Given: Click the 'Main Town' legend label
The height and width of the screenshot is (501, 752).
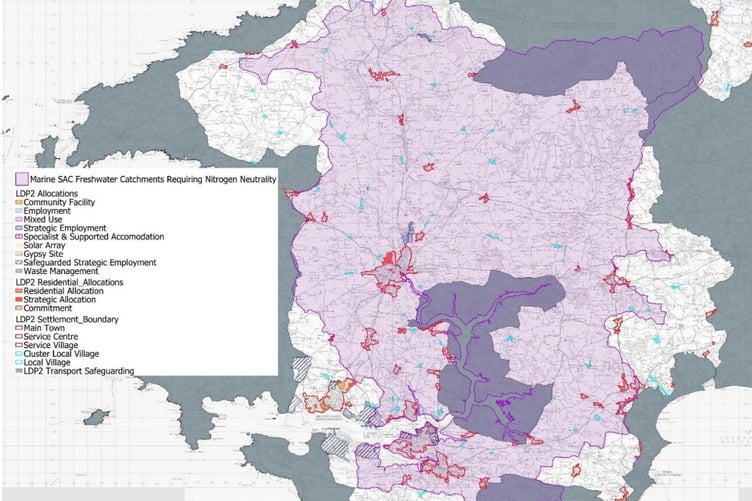Looking at the screenshot, I should [44, 328].
